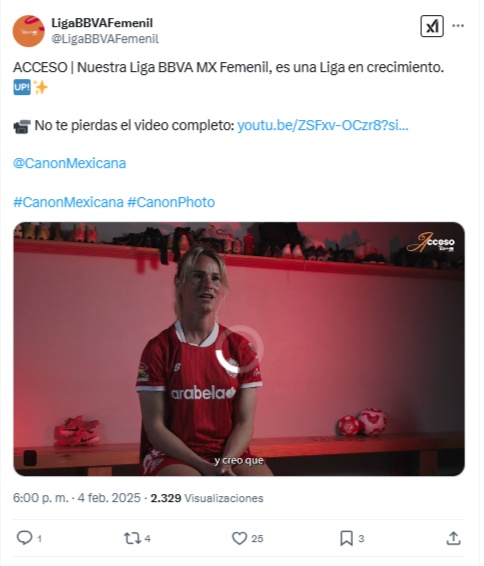Open the #CanonMexicana hashtag

coord(69,203)
